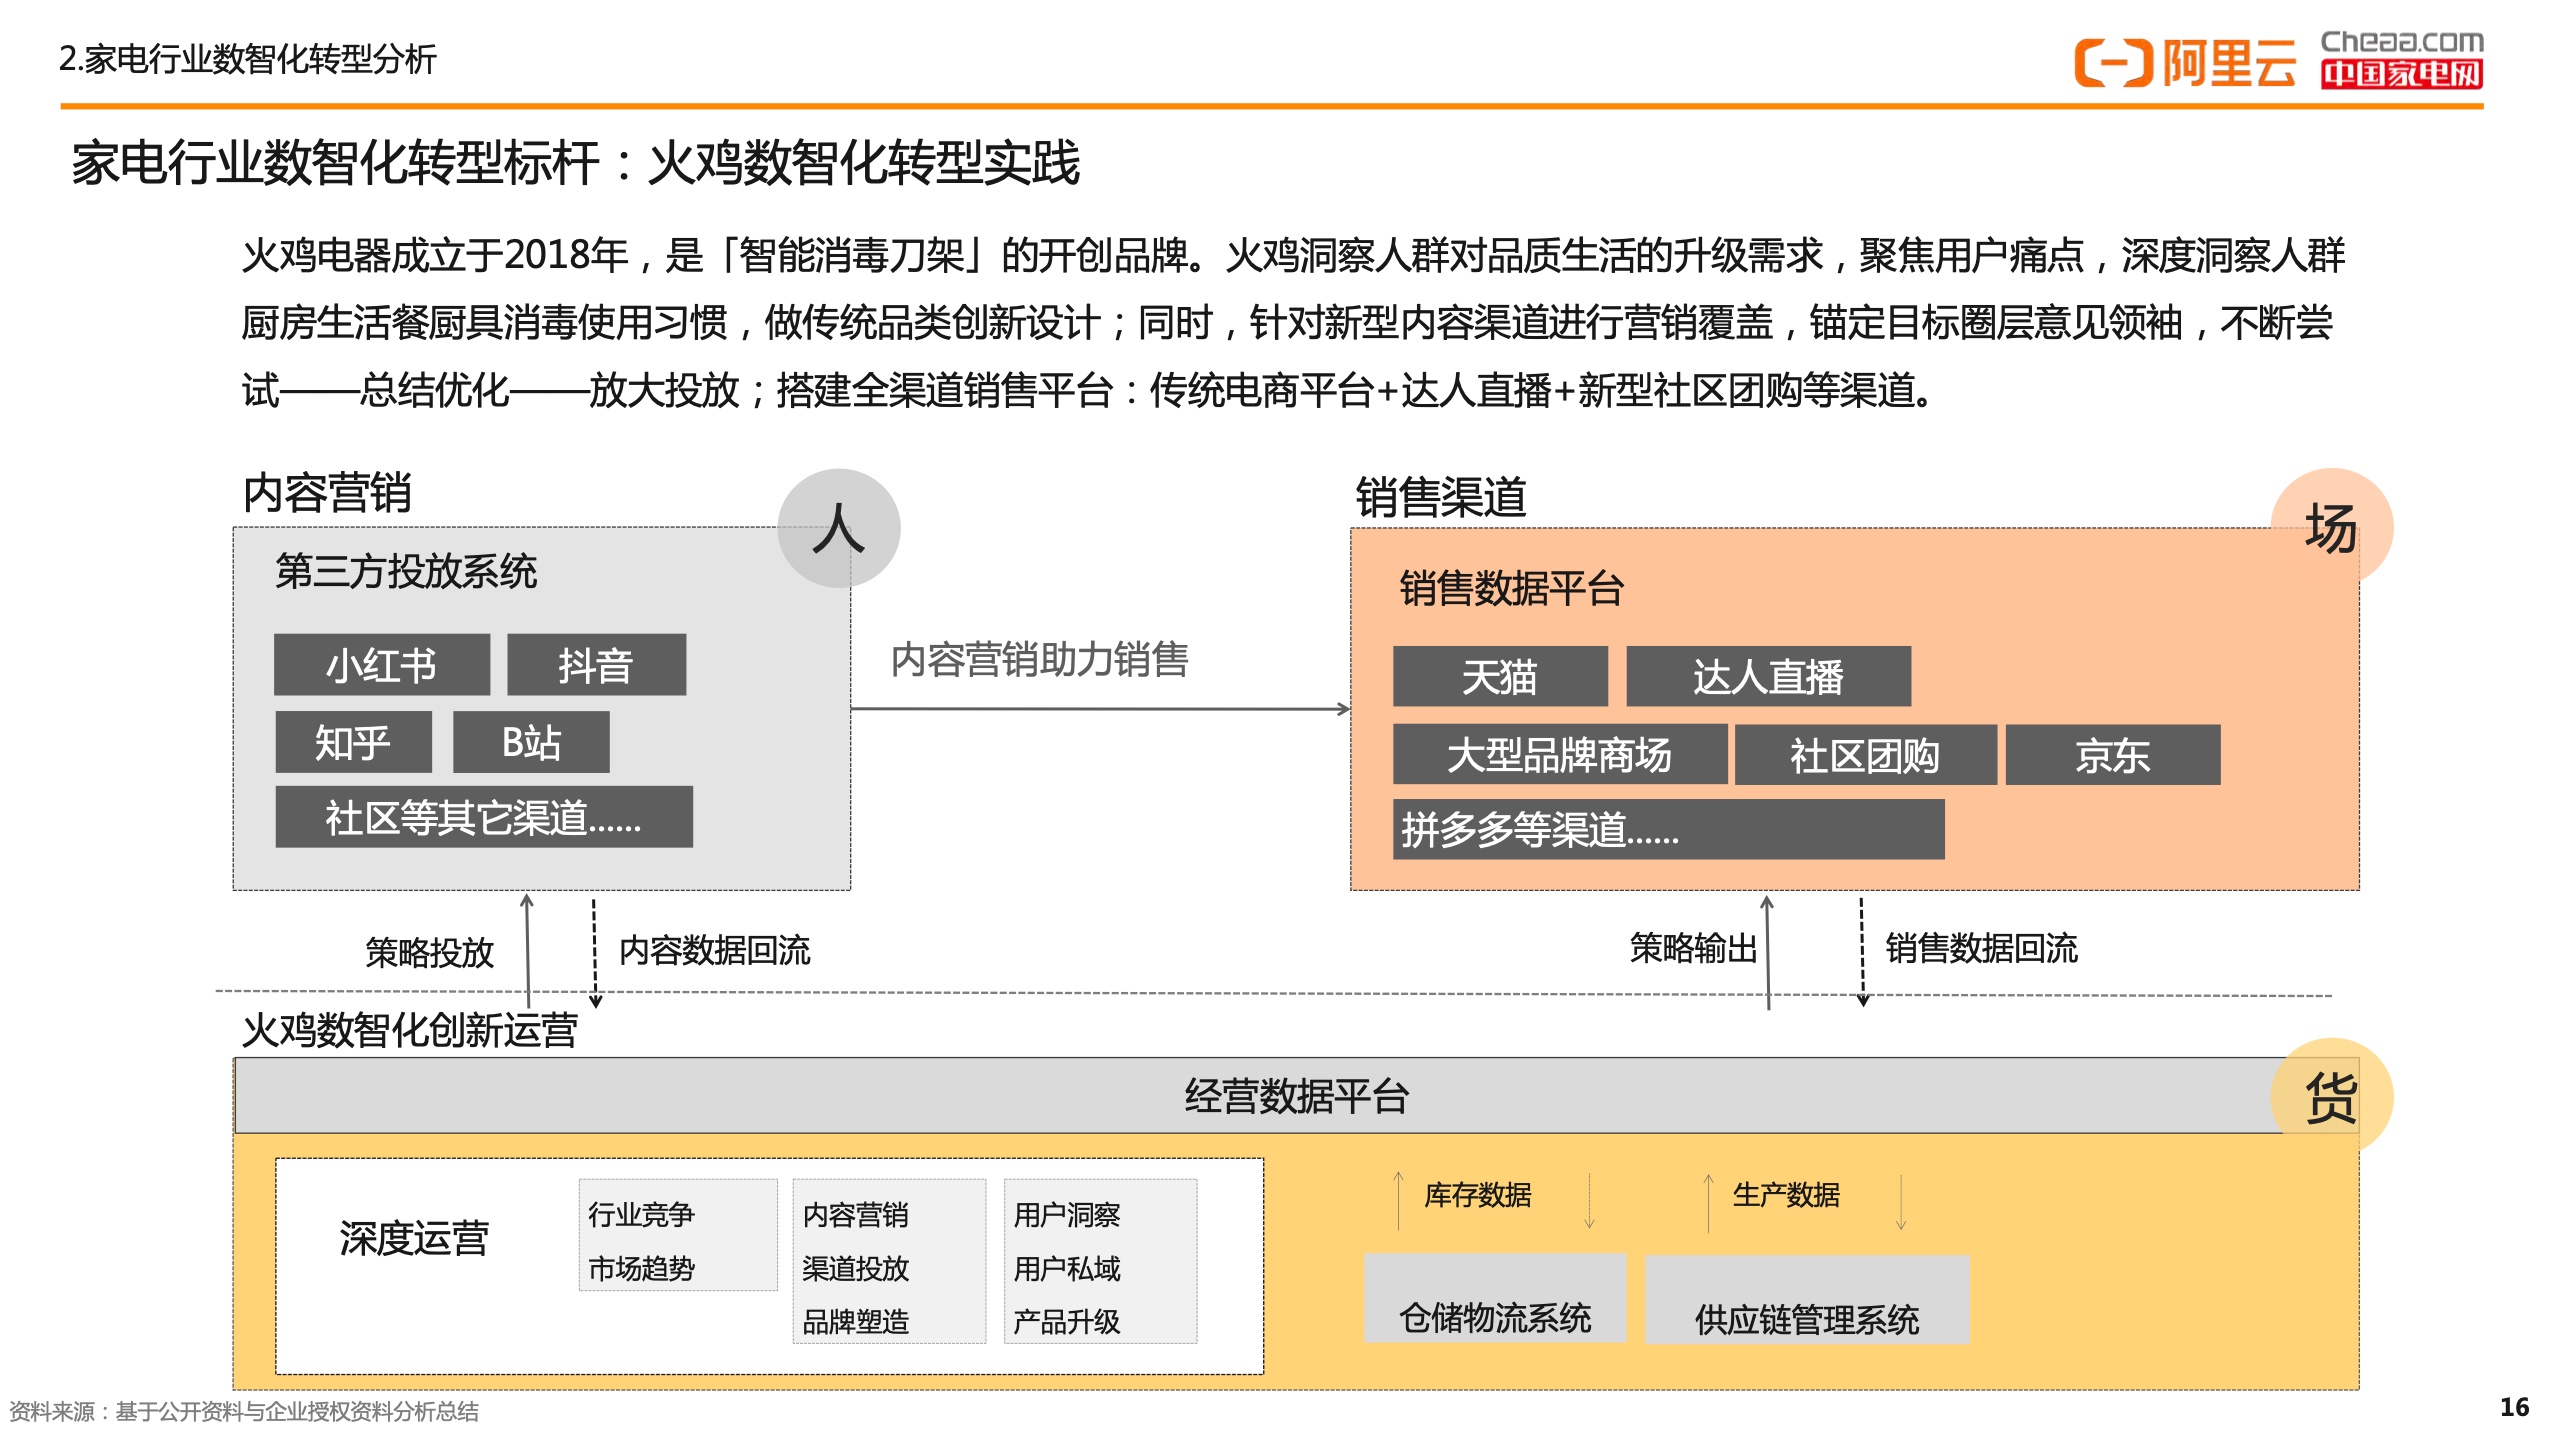Click the 内容数据回流 label
This screenshot has width=2560, height=1440.
(x=715, y=950)
